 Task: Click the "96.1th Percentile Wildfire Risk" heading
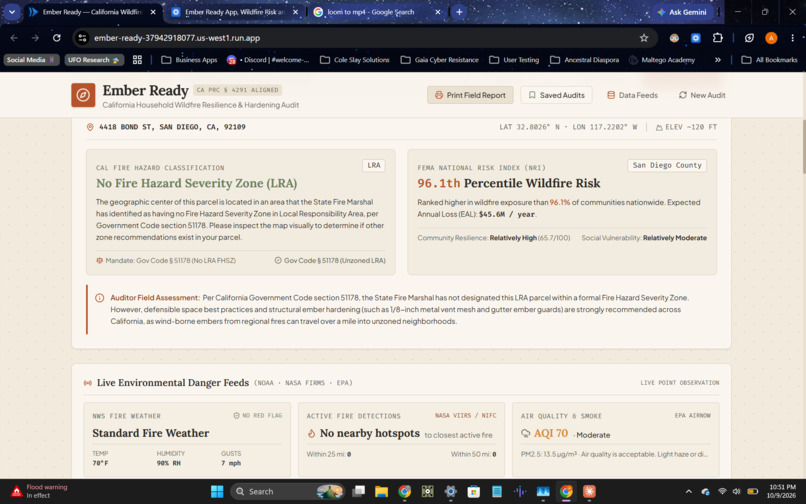pyautogui.click(x=508, y=184)
